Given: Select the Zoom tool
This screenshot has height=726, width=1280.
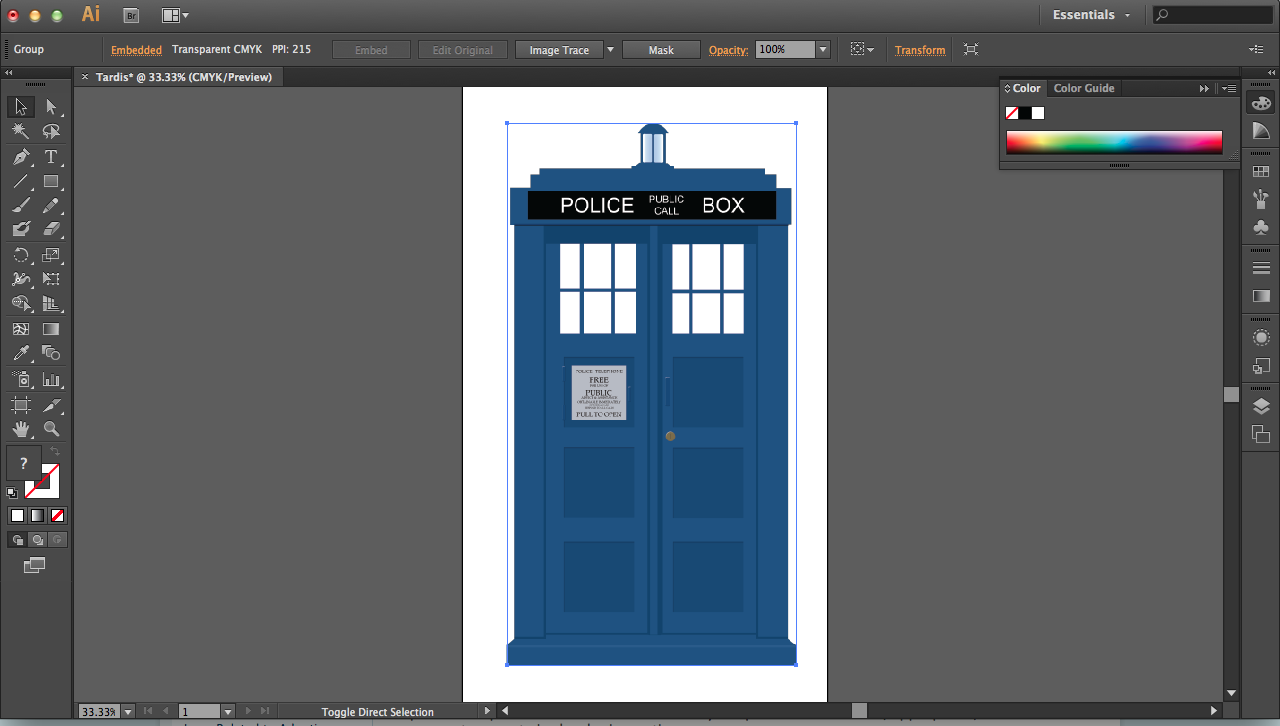Looking at the screenshot, I should coord(51,429).
